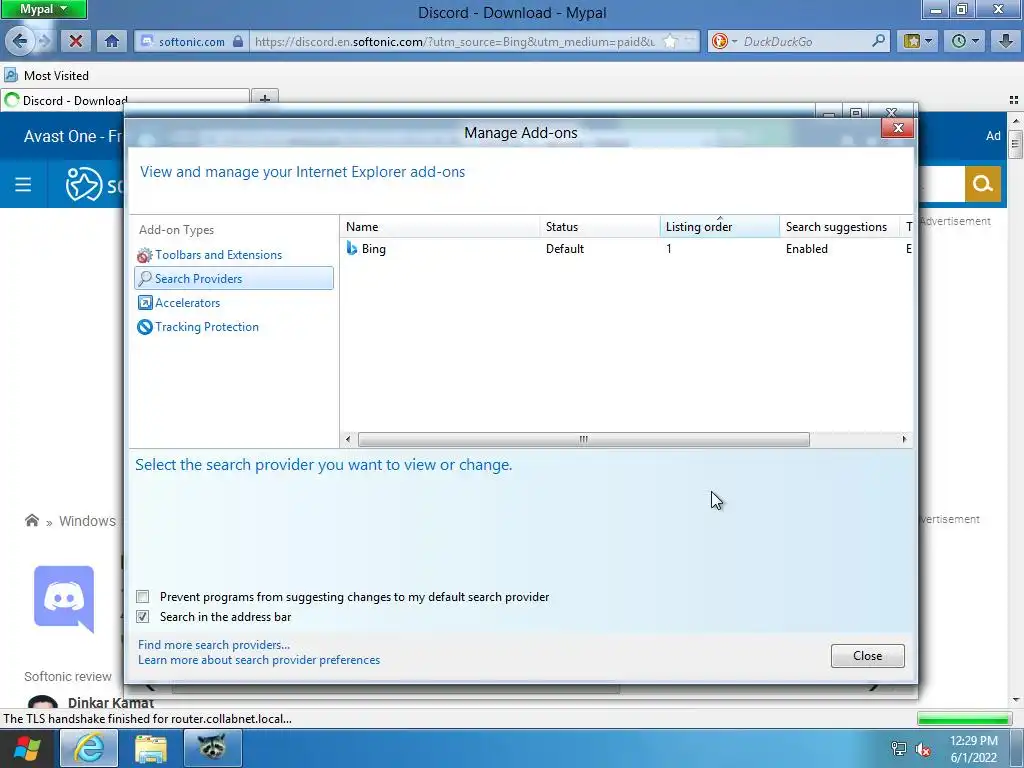1024x768 pixels.
Task: Select Search Providers add-on type
Action: (234, 278)
